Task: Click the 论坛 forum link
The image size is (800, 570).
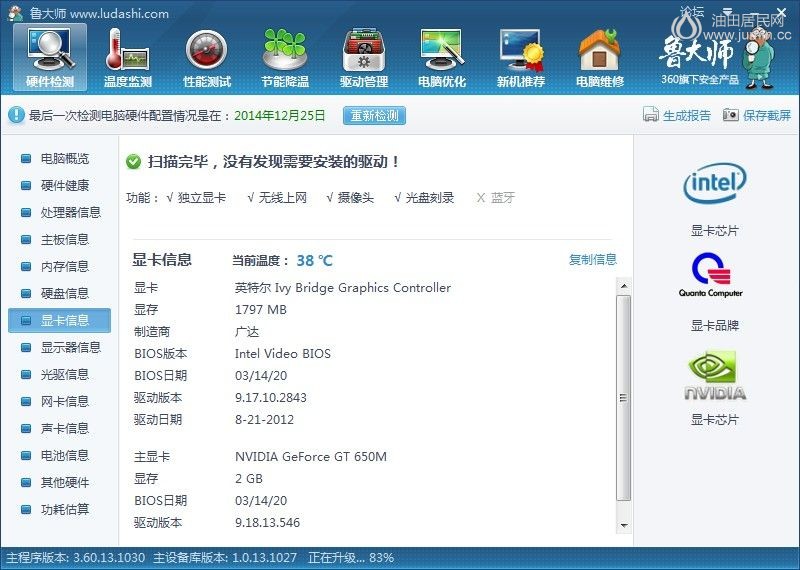Action: [x=691, y=11]
